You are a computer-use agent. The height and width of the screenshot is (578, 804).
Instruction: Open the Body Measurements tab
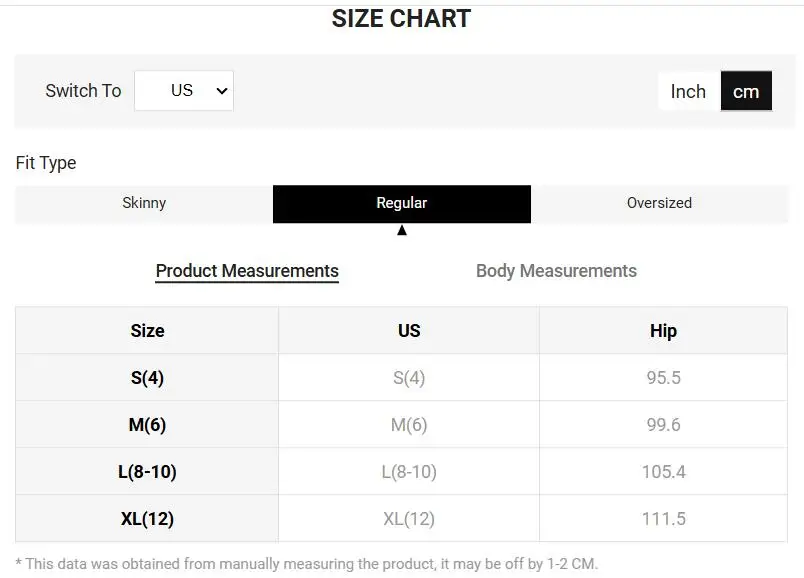click(x=556, y=271)
